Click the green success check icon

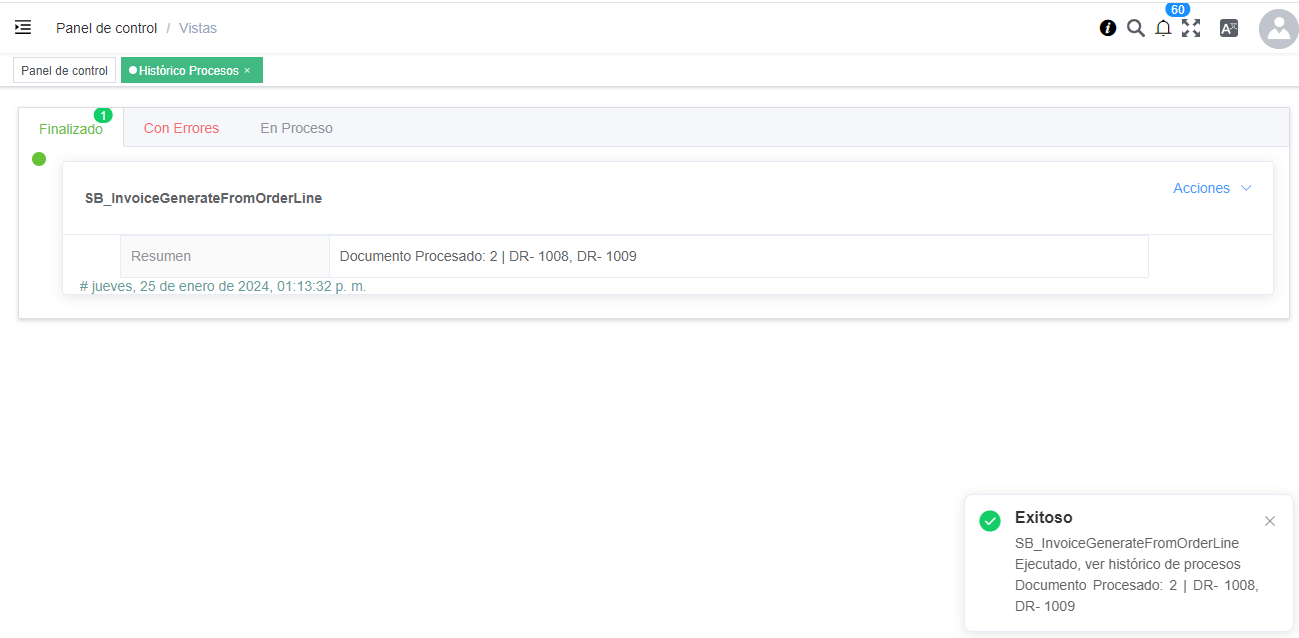pos(990,521)
